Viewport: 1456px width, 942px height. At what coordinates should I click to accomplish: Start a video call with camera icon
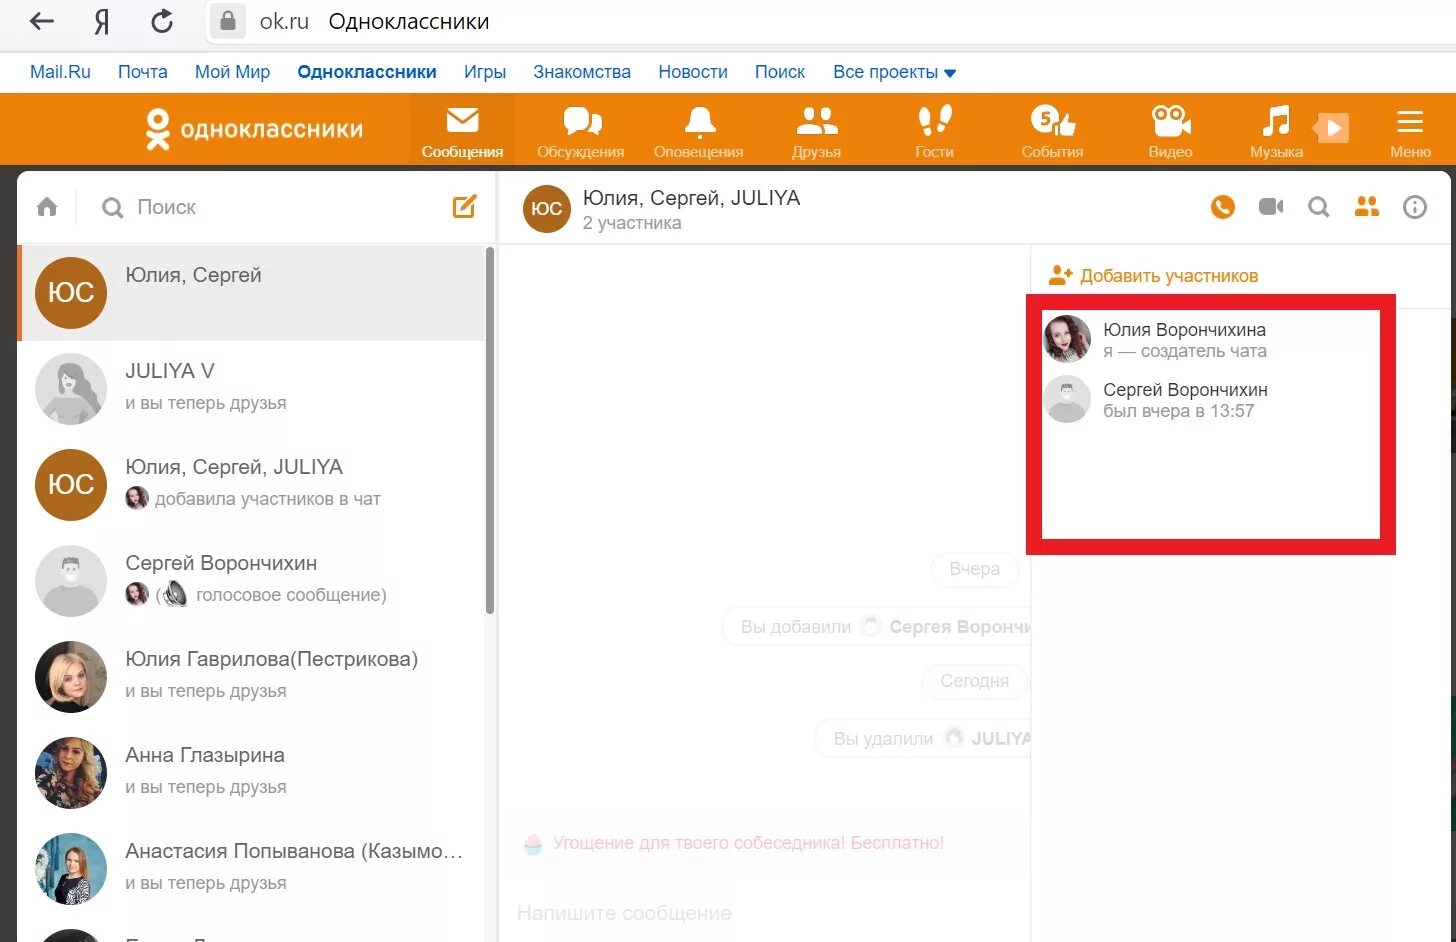tap(1271, 207)
